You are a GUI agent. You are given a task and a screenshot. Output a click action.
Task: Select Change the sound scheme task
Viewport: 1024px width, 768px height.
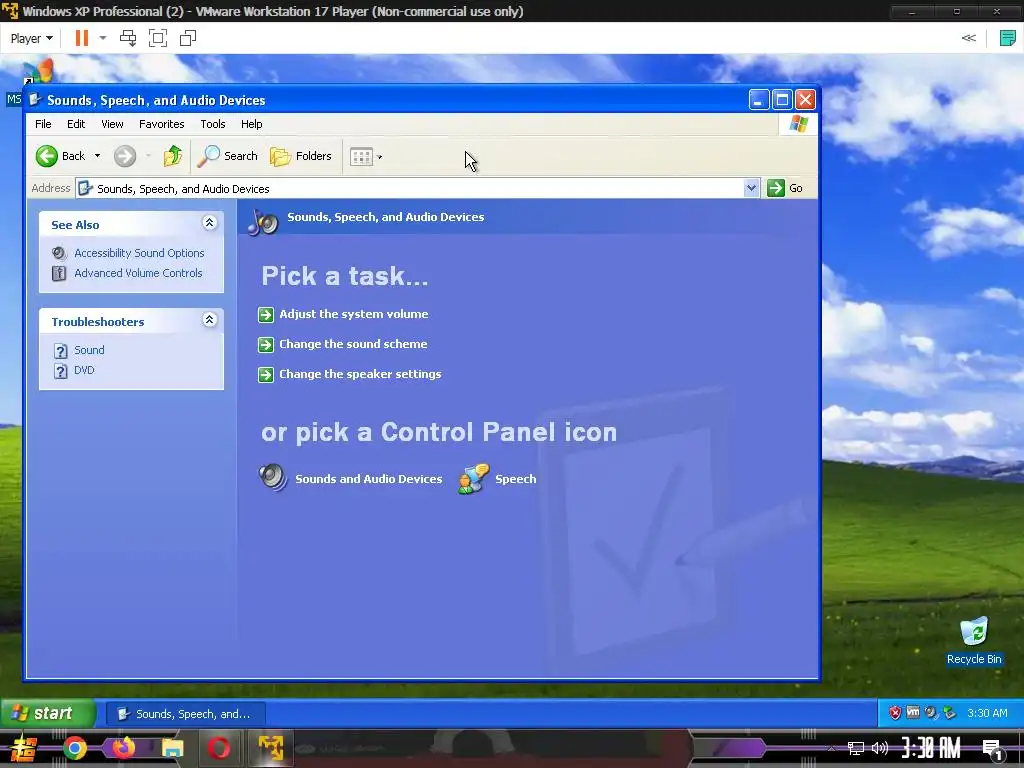click(x=353, y=344)
